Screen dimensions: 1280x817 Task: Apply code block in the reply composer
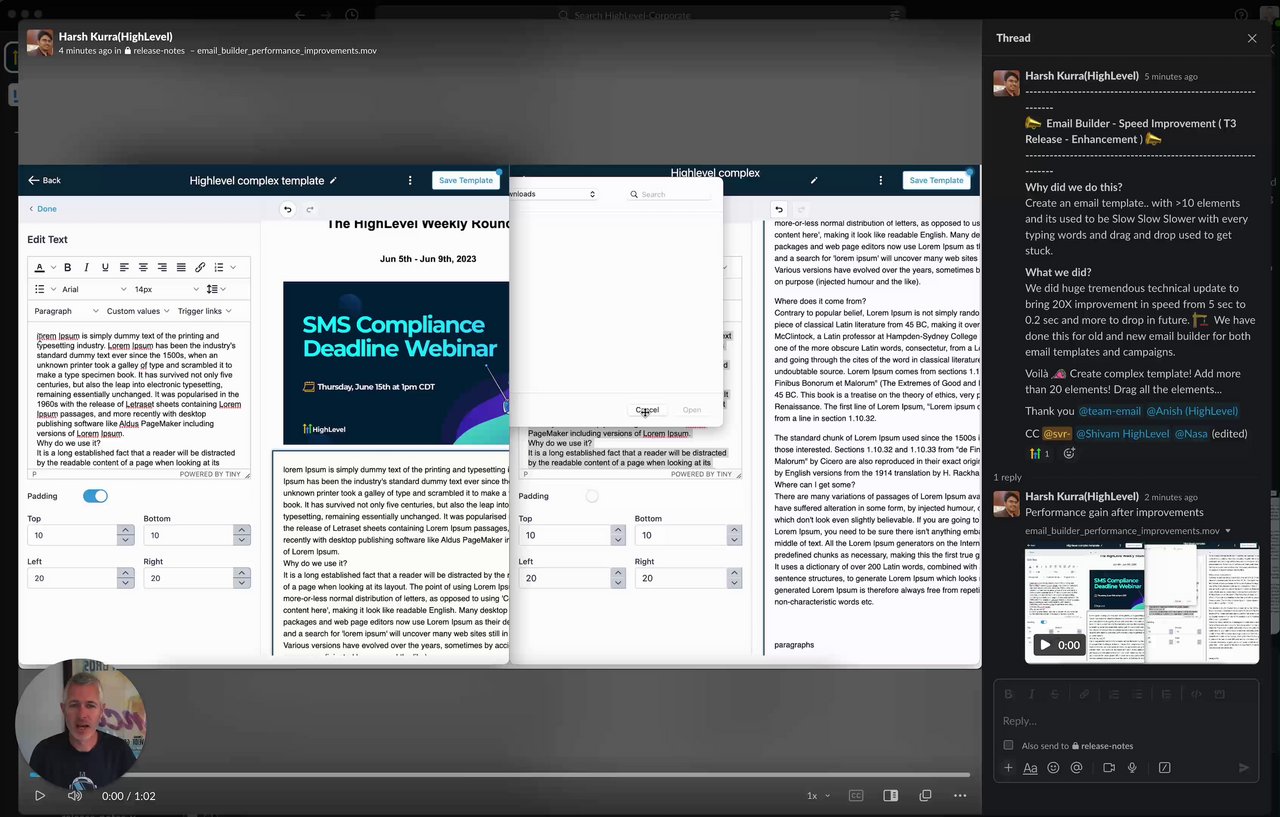coord(1219,694)
